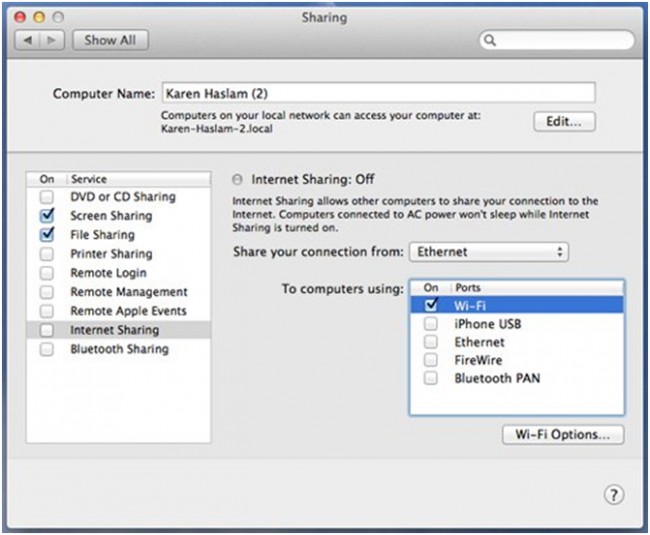Select Remote Management service row
The image size is (650, 535).
coord(128,292)
